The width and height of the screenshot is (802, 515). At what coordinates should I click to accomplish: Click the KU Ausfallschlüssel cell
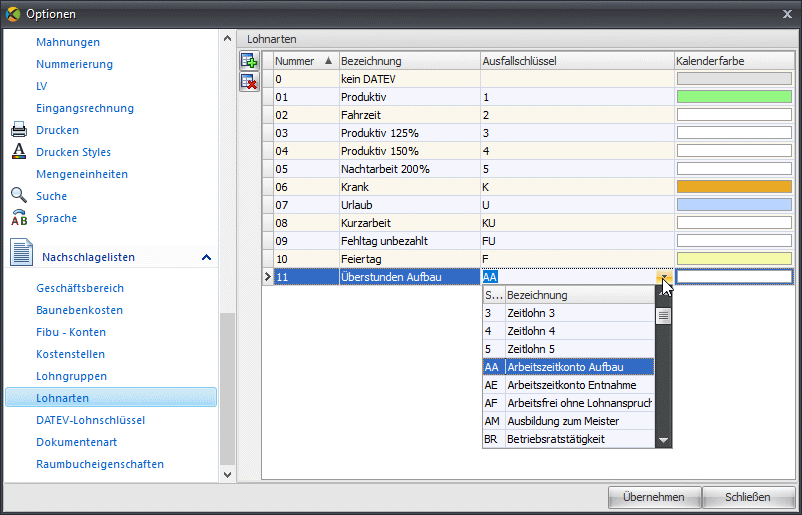coord(577,223)
